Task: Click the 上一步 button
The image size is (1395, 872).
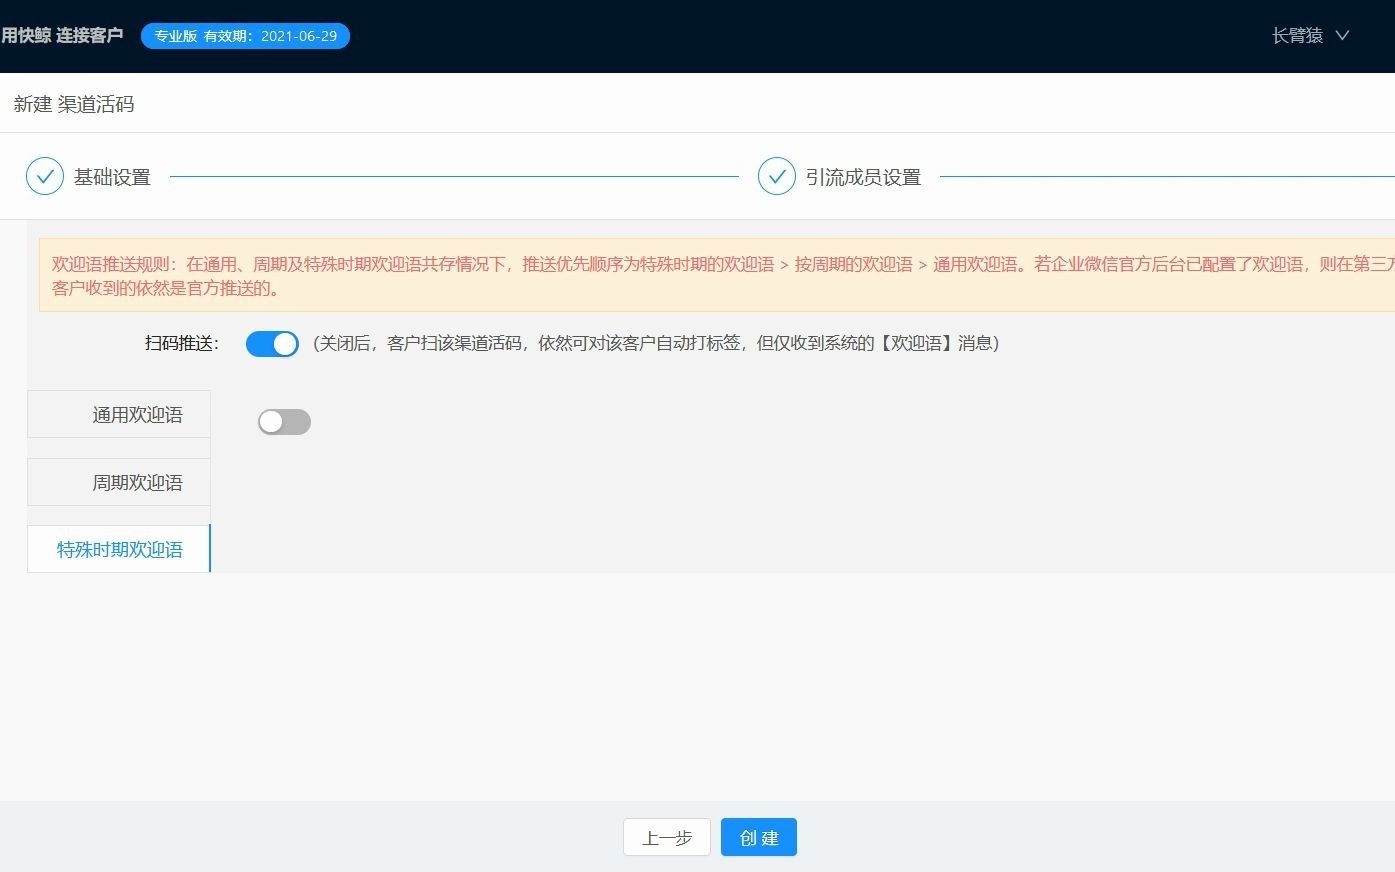Action: pyautogui.click(x=667, y=838)
